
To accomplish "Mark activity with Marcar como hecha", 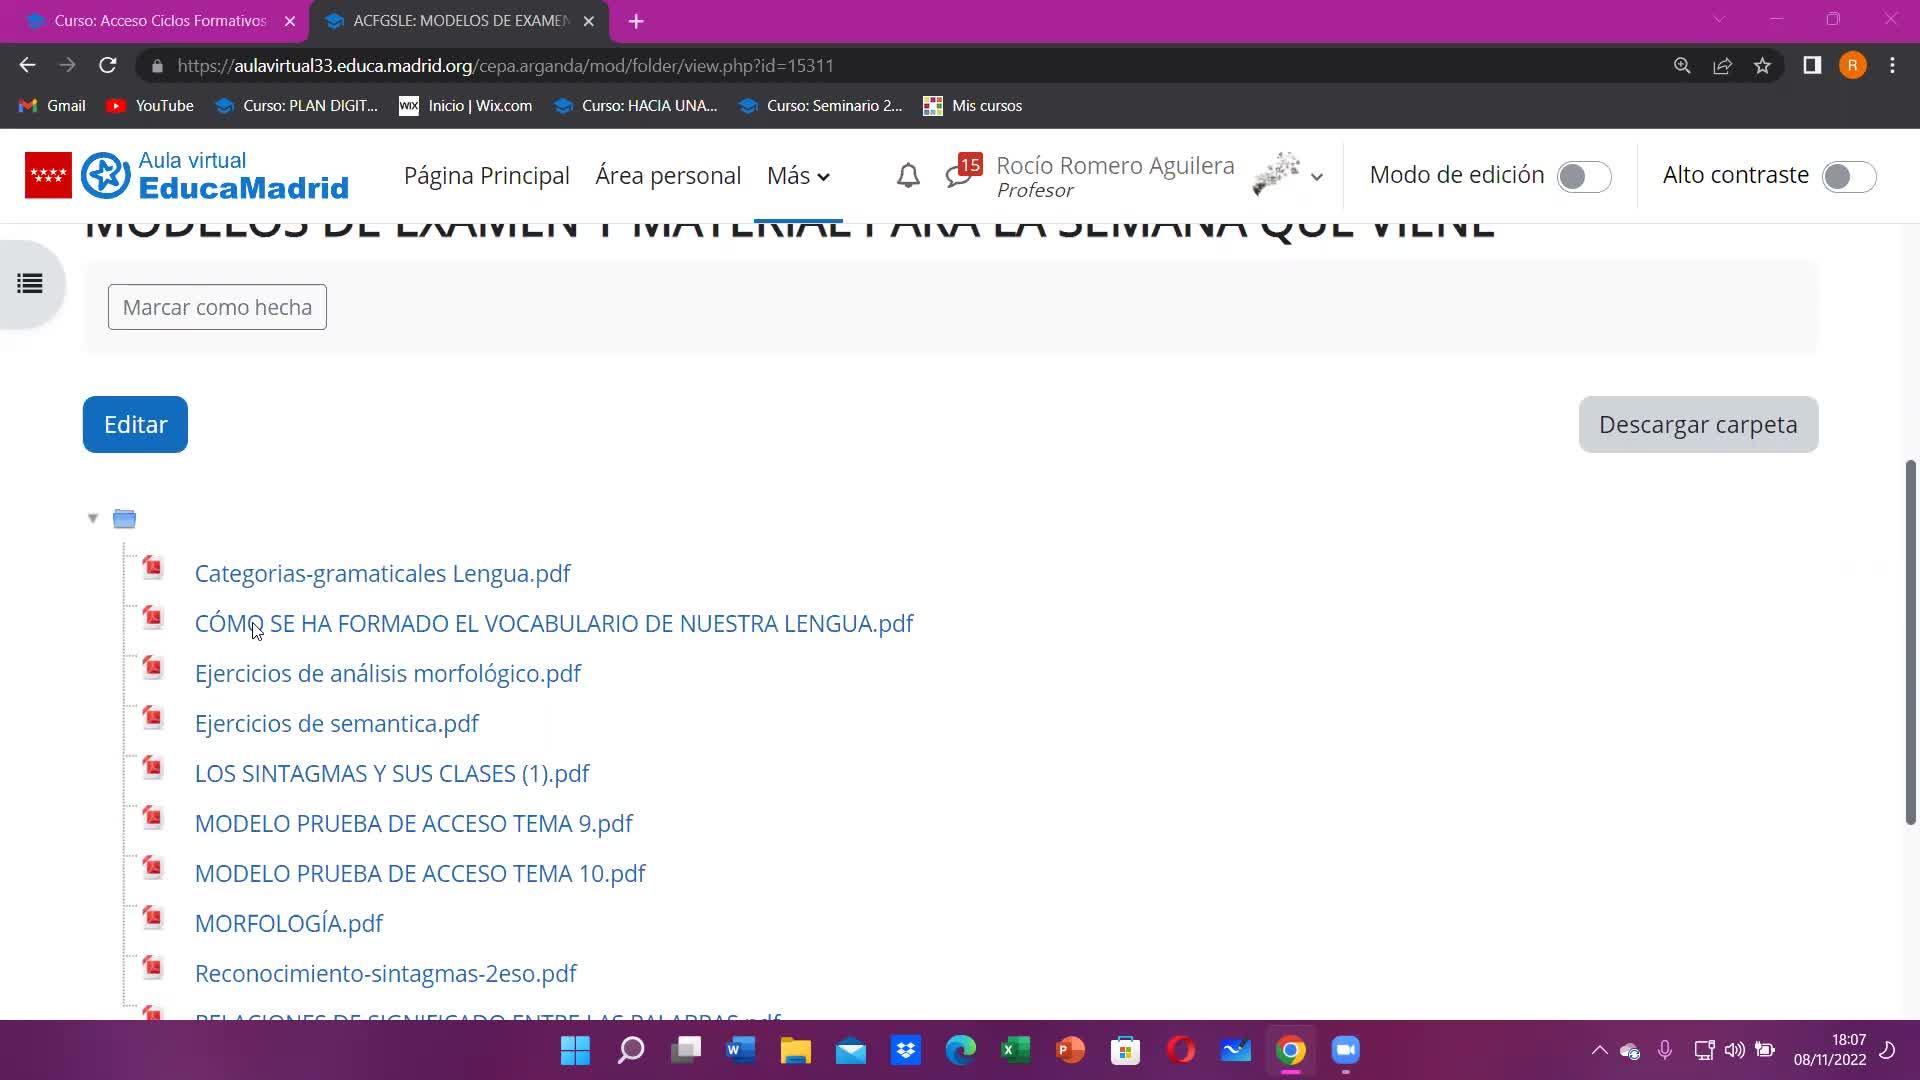I will click(x=217, y=307).
